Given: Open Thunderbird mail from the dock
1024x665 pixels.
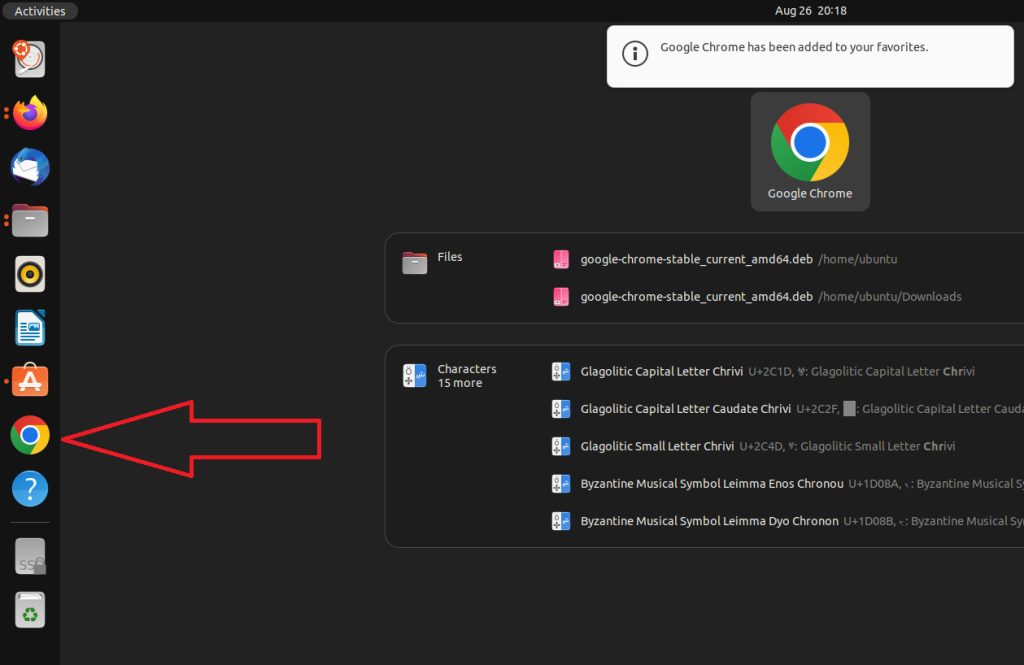Looking at the screenshot, I should tap(29, 167).
